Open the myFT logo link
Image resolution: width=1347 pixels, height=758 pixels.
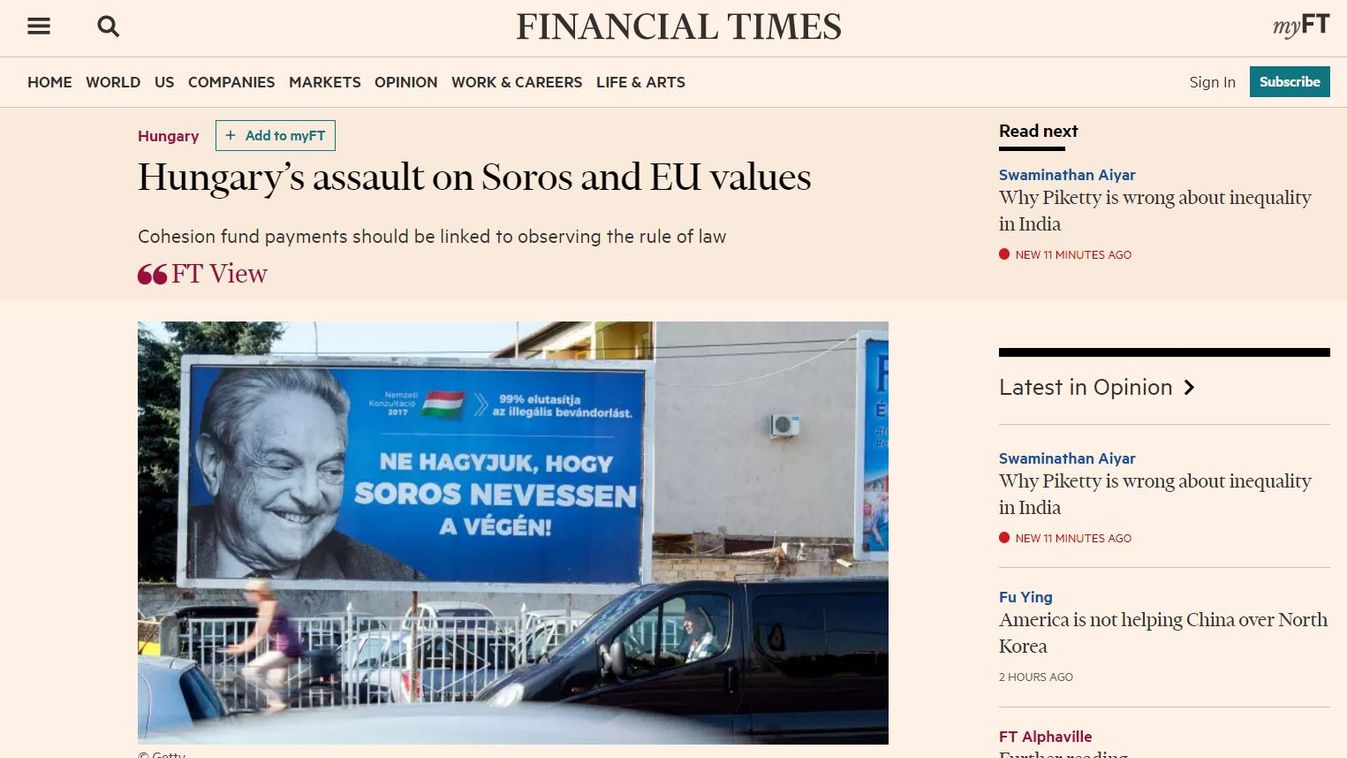tap(1300, 26)
